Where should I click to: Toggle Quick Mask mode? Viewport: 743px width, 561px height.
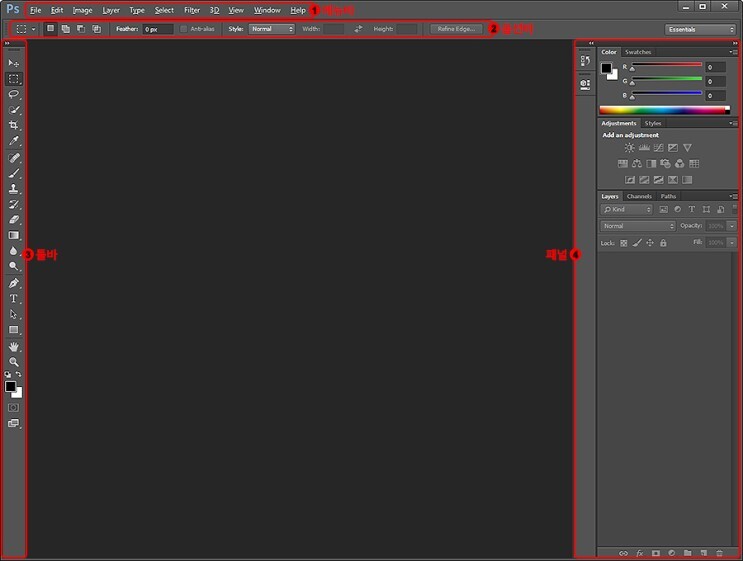point(13,407)
